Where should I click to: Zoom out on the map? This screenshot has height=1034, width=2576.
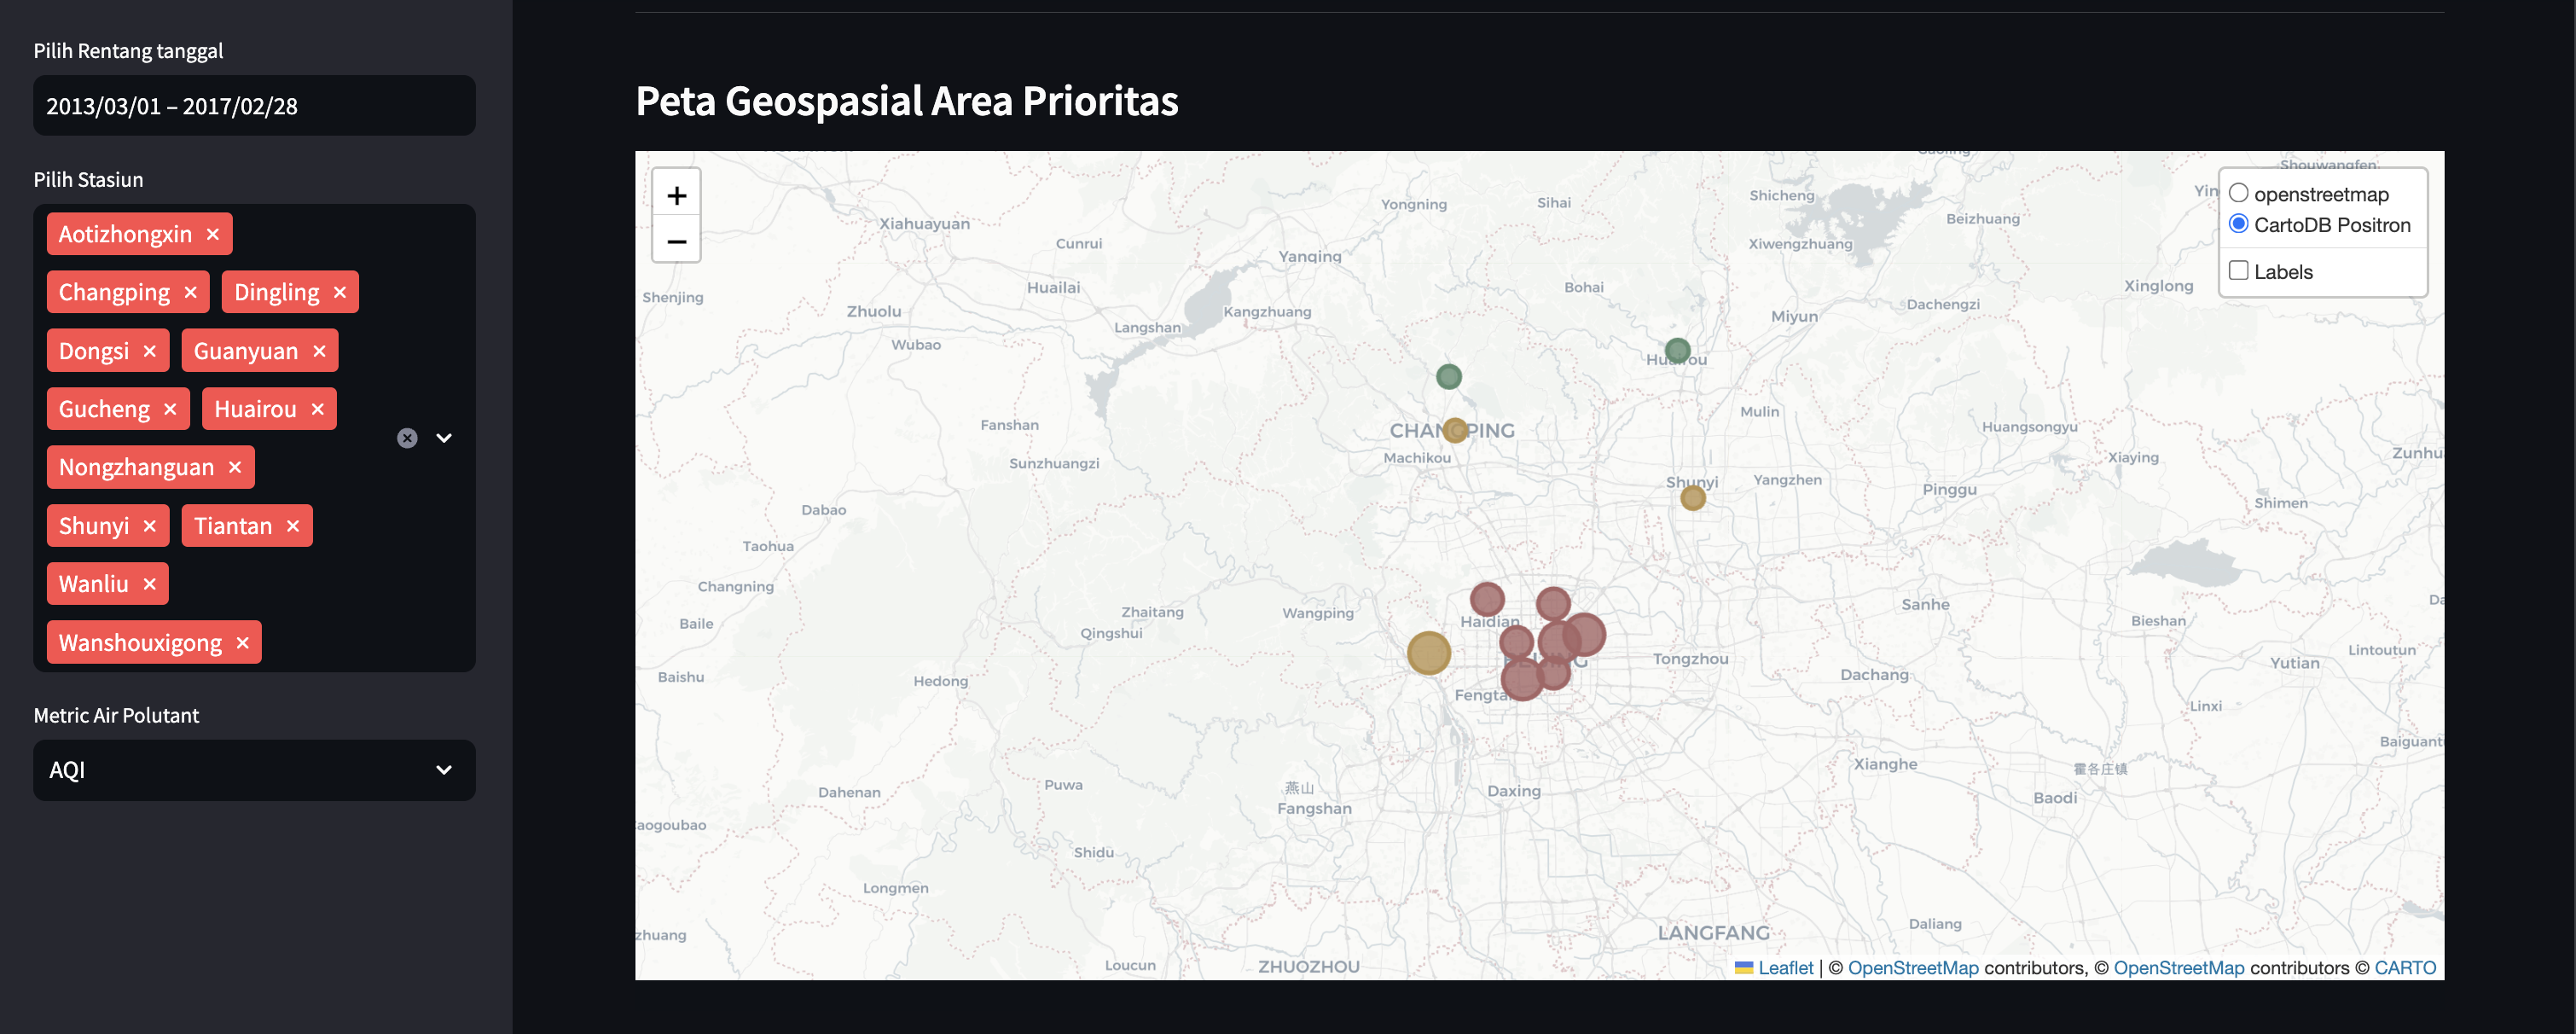677,241
